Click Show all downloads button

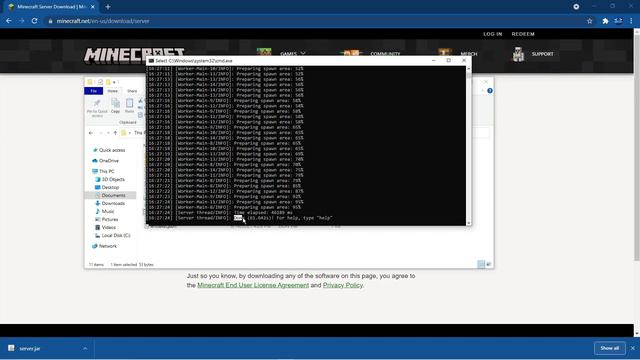609,348
